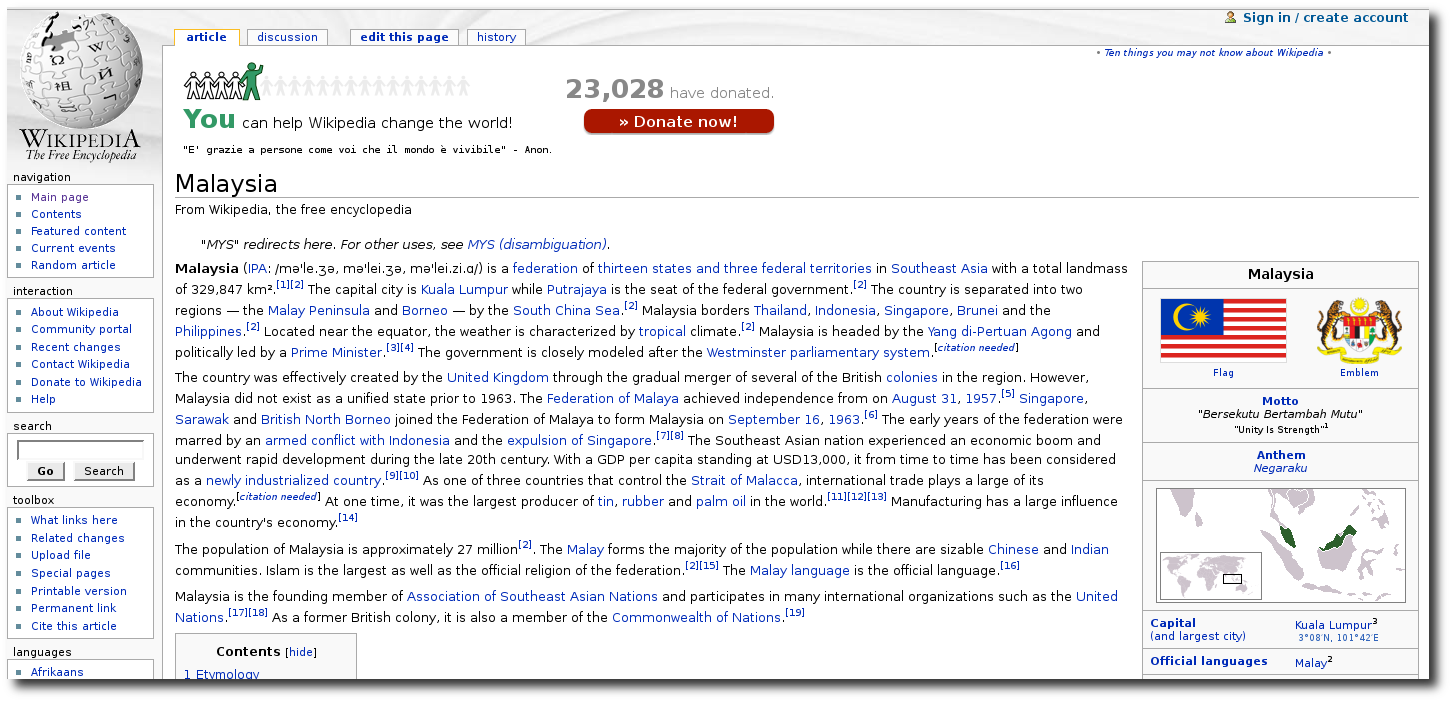
Task: Open Help link in sidebar
Action: pyautogui.click(x=43, y=399)
